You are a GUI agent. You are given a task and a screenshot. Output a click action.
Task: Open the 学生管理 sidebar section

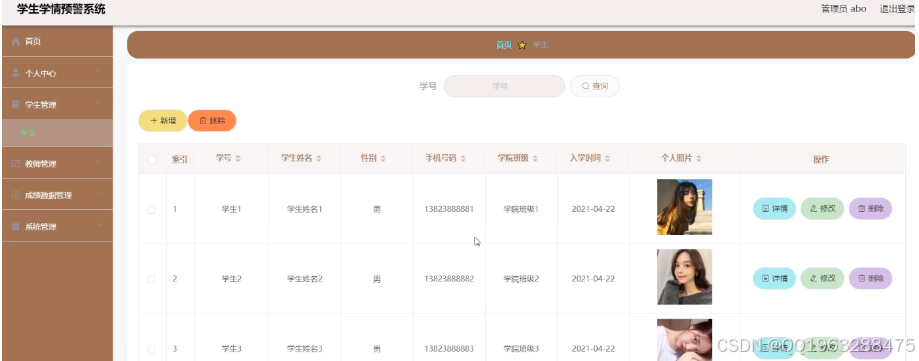pyautogui.click(x=57, y=104)
